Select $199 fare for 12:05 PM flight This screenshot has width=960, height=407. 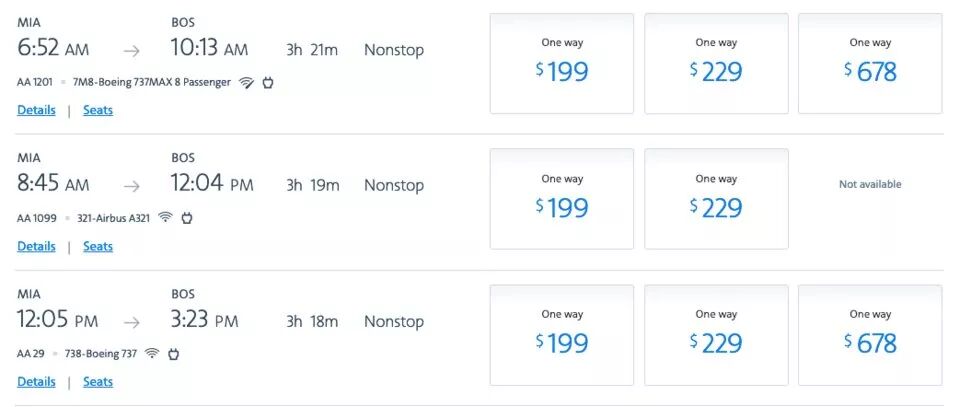coord(562,335)
